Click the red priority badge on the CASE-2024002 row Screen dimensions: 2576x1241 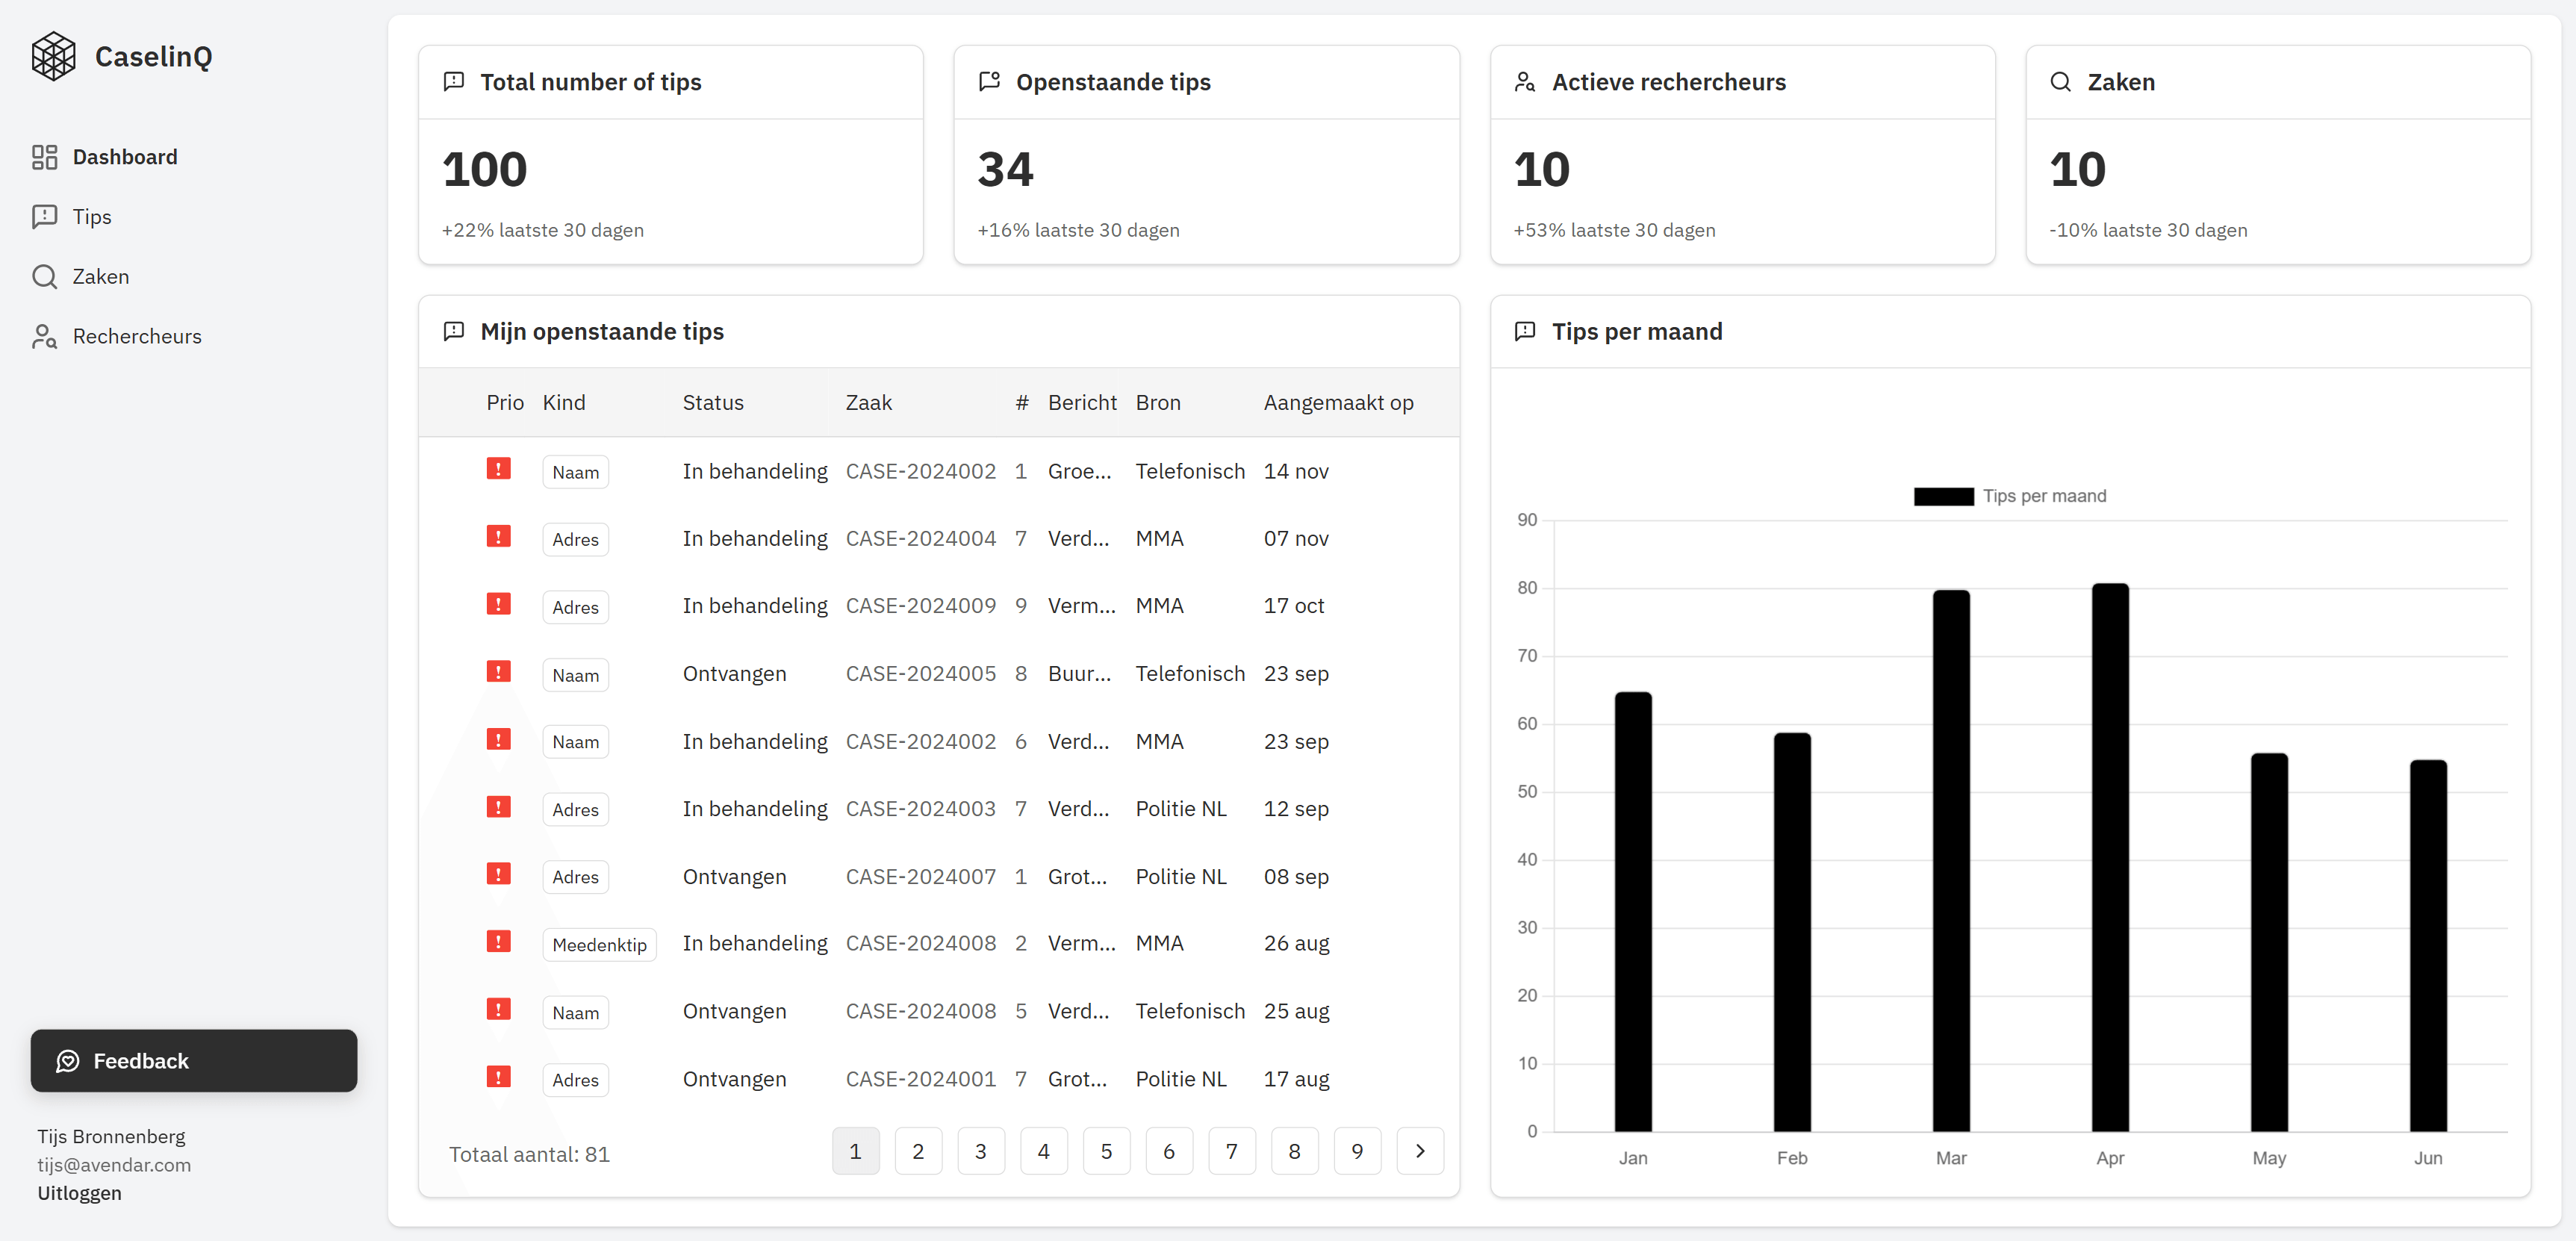[498, 468]
